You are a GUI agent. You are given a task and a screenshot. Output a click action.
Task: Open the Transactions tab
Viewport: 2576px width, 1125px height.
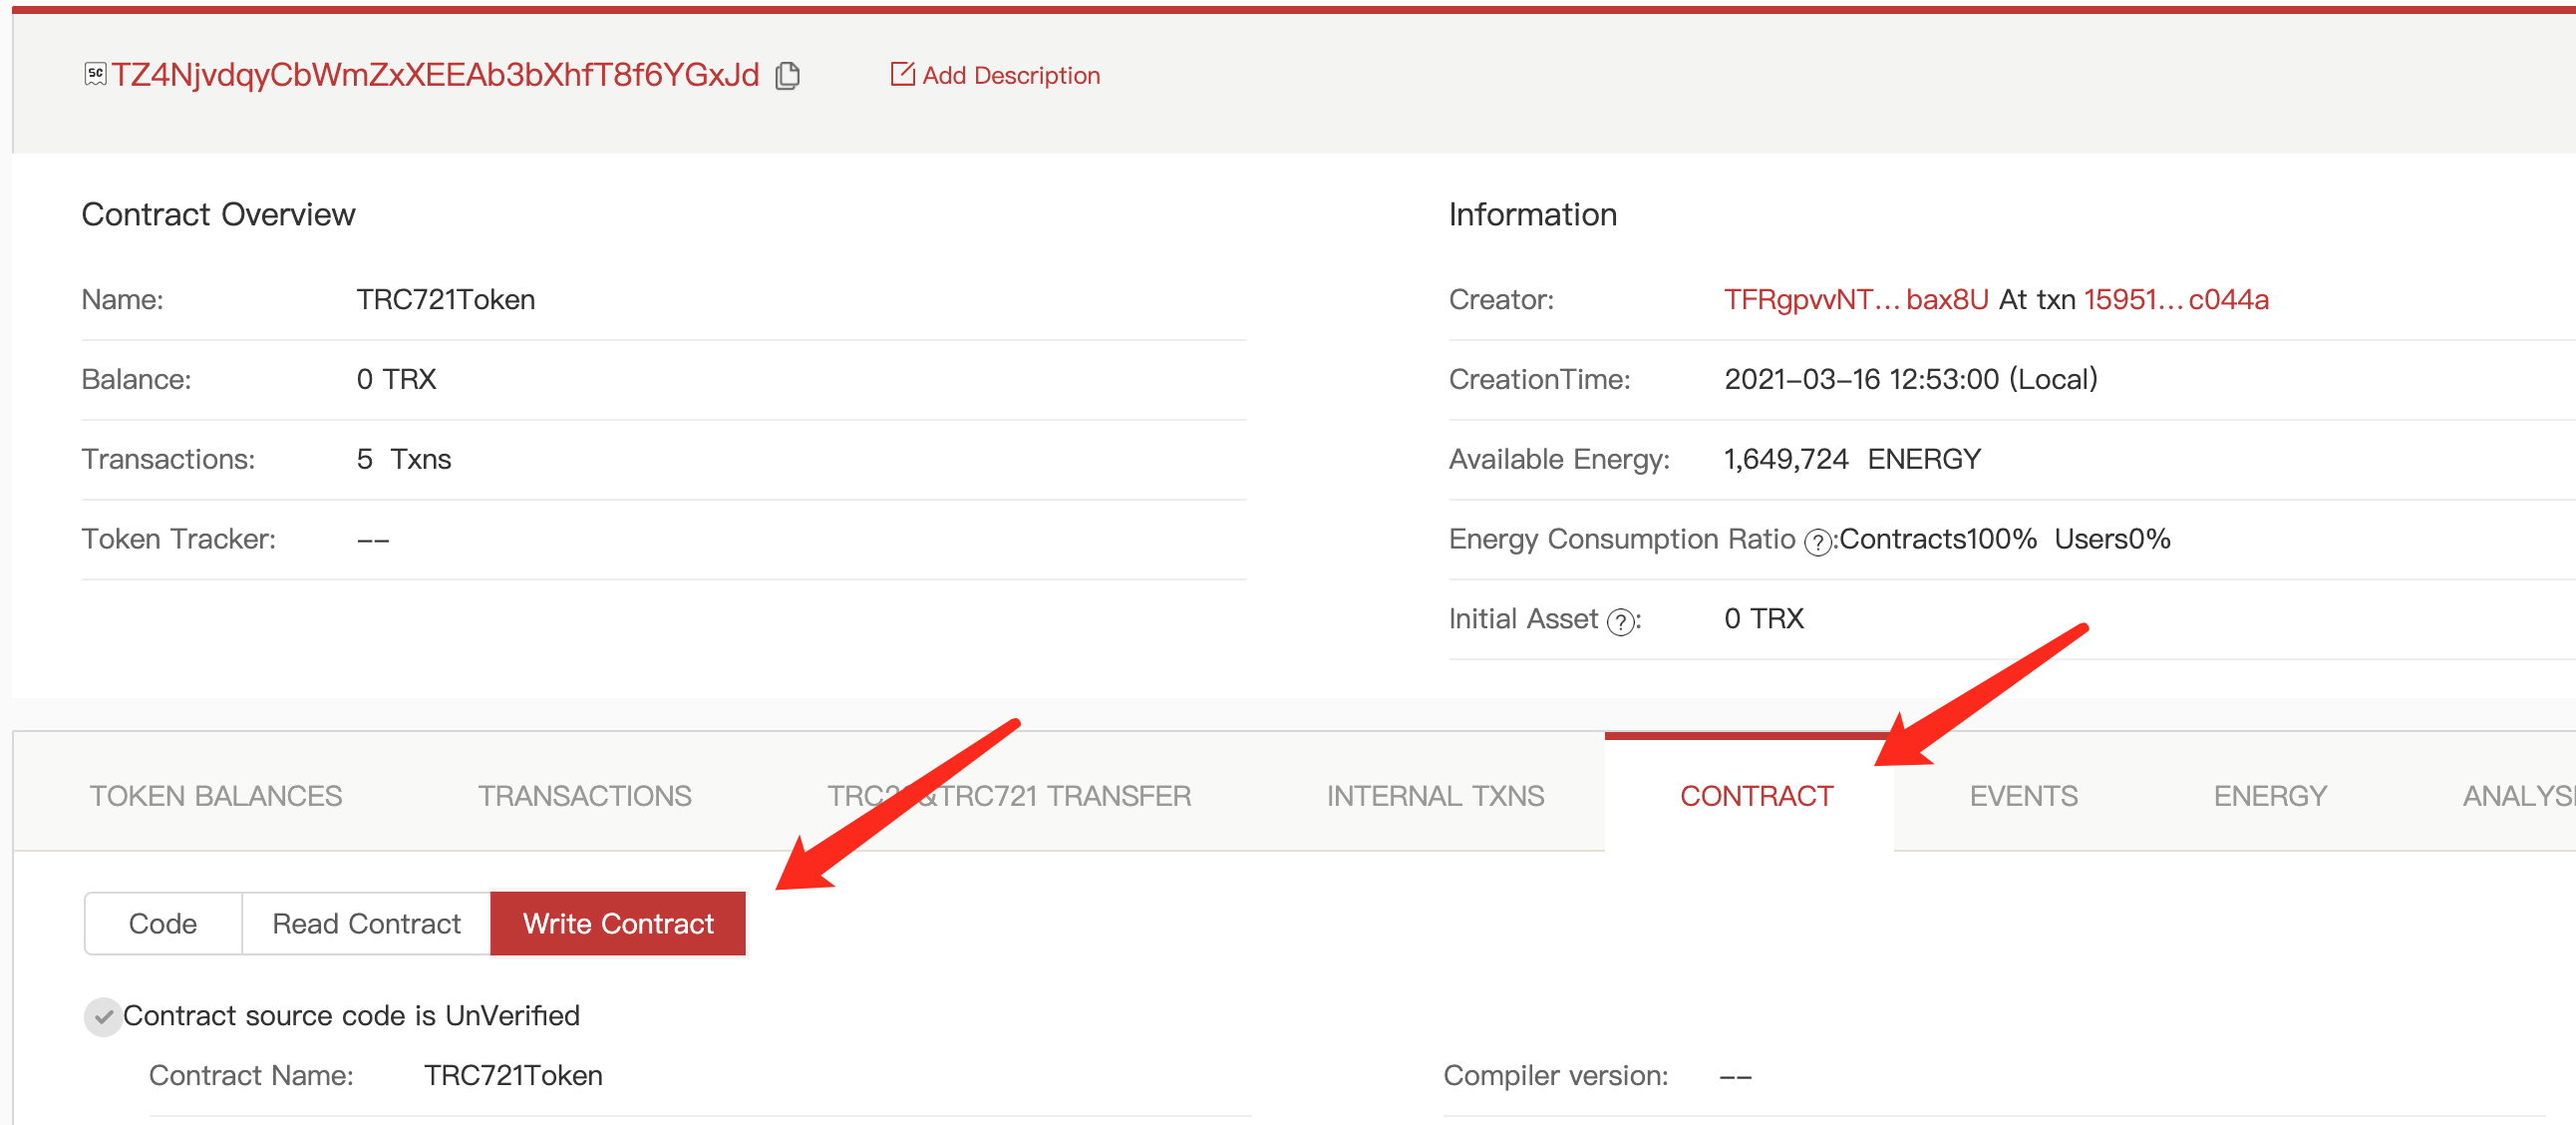(x=584, y=795)
